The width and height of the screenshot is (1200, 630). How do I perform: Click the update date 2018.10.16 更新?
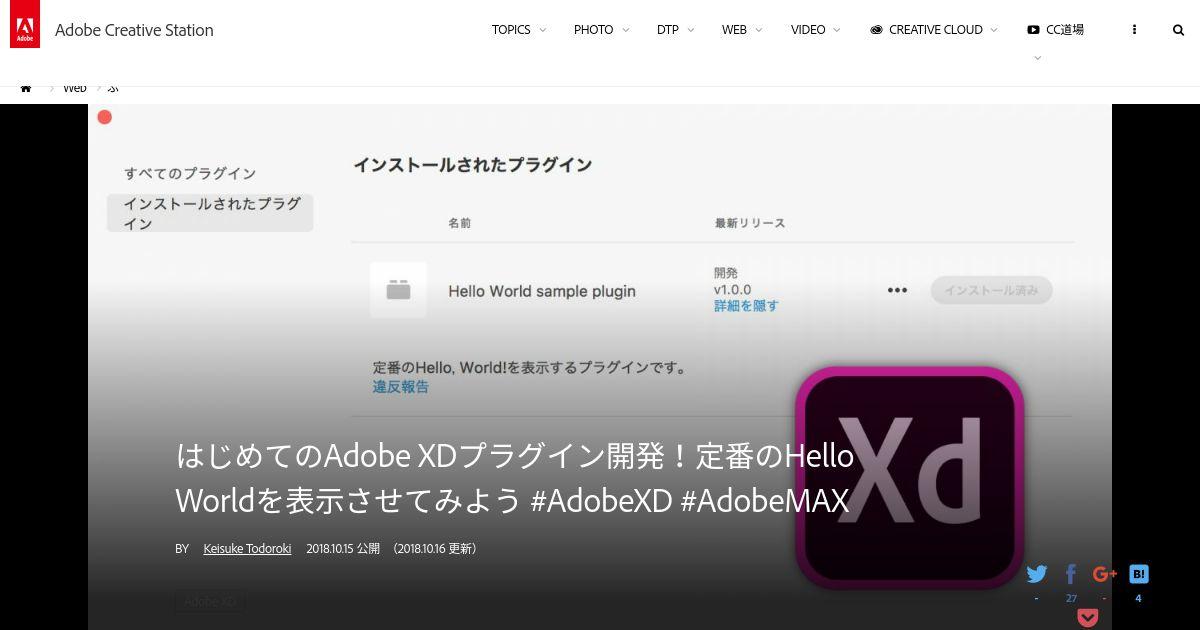435,548
